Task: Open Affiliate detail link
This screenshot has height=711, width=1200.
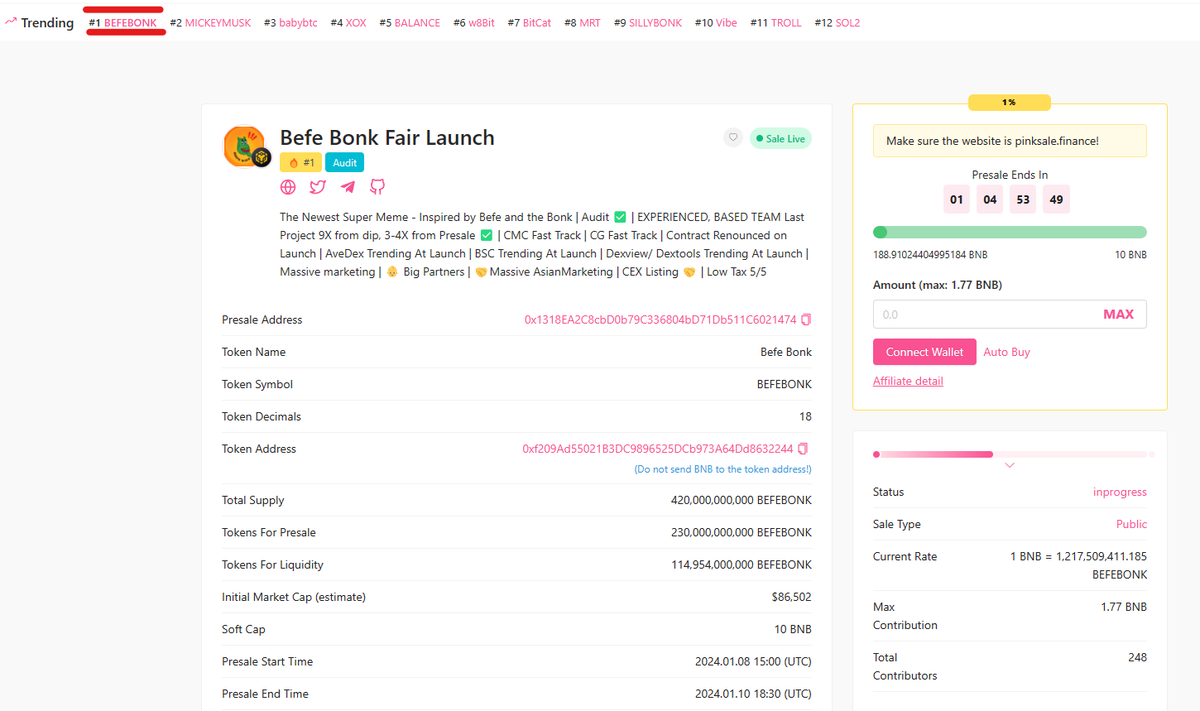Action: pos(908,380)
